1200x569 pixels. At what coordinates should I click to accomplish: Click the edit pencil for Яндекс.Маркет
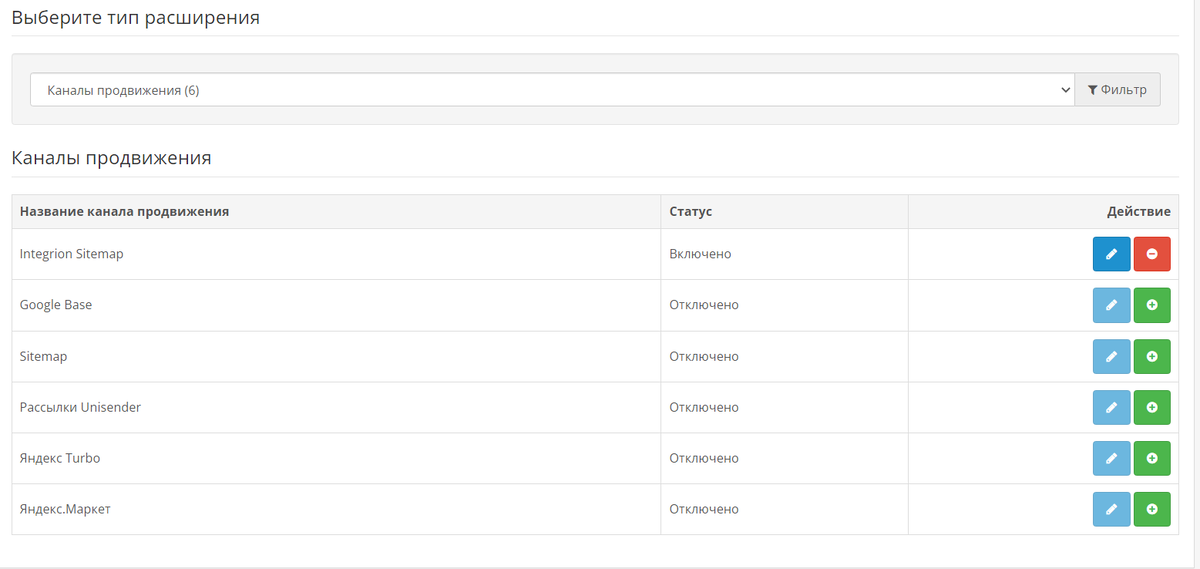point(1111,509)
